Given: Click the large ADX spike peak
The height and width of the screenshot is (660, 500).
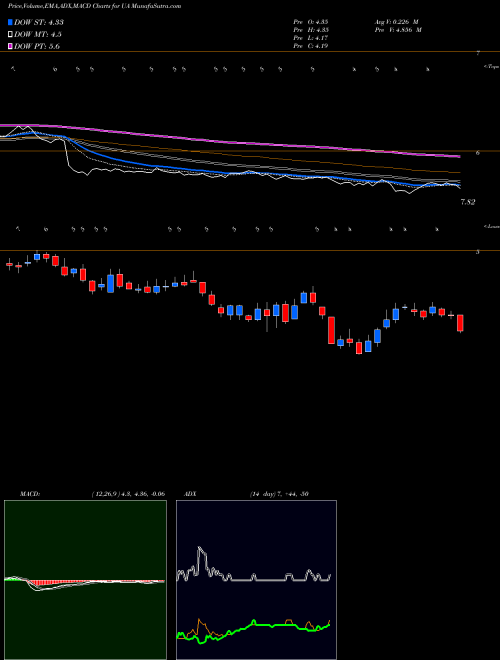Looking at the screenshot, I should (x=200, y=548).
